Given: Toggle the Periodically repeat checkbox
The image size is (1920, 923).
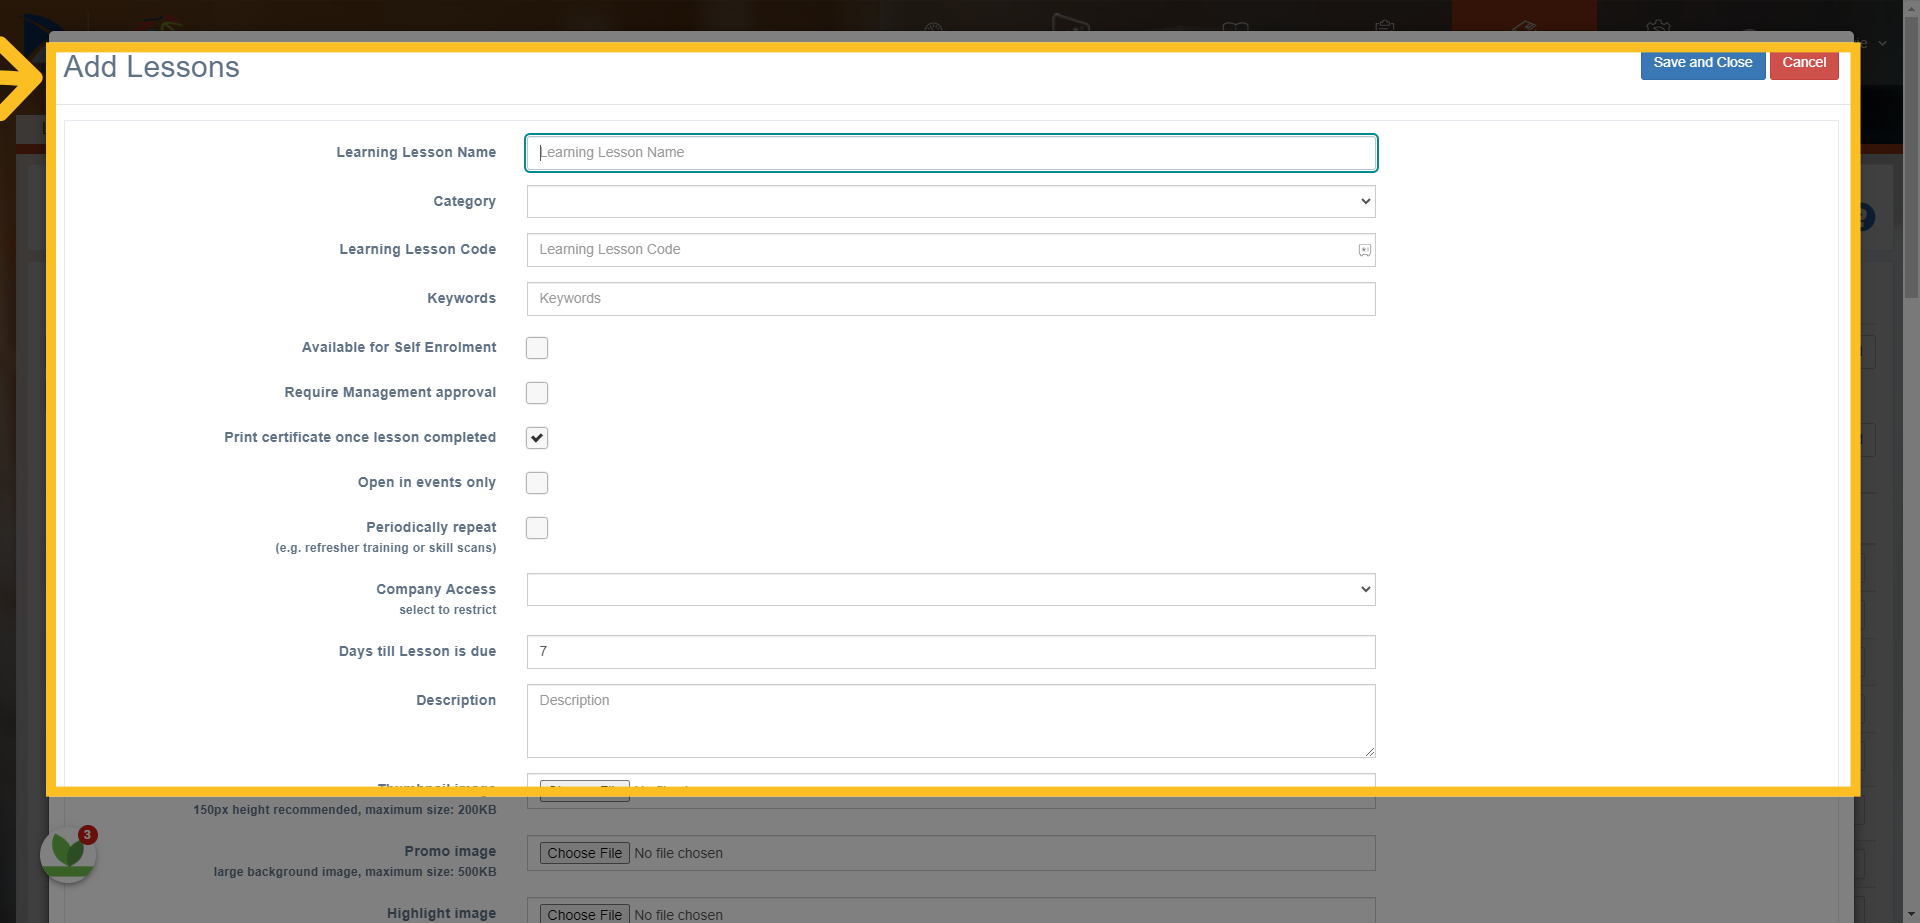Looking at the screenshot, I should point(537,528).
